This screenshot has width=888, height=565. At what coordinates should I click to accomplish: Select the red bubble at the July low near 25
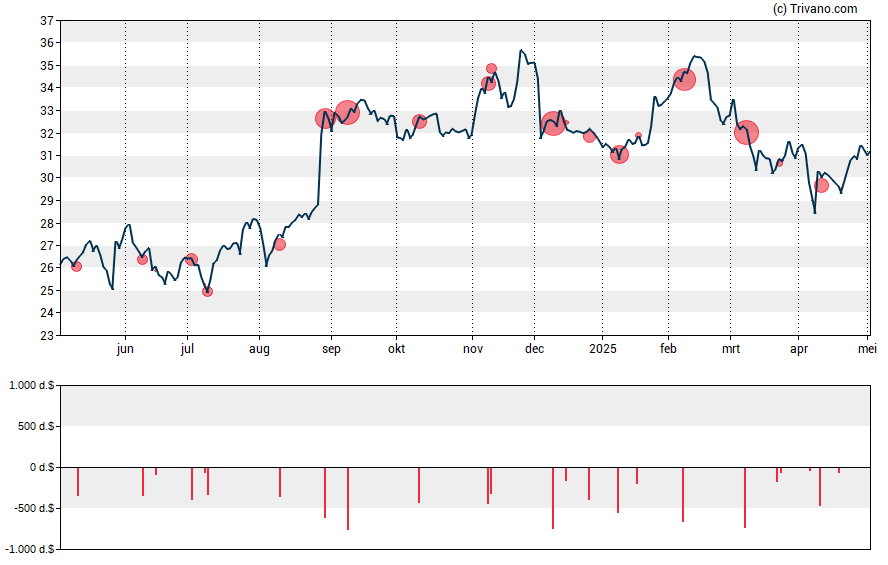(207, 292)
